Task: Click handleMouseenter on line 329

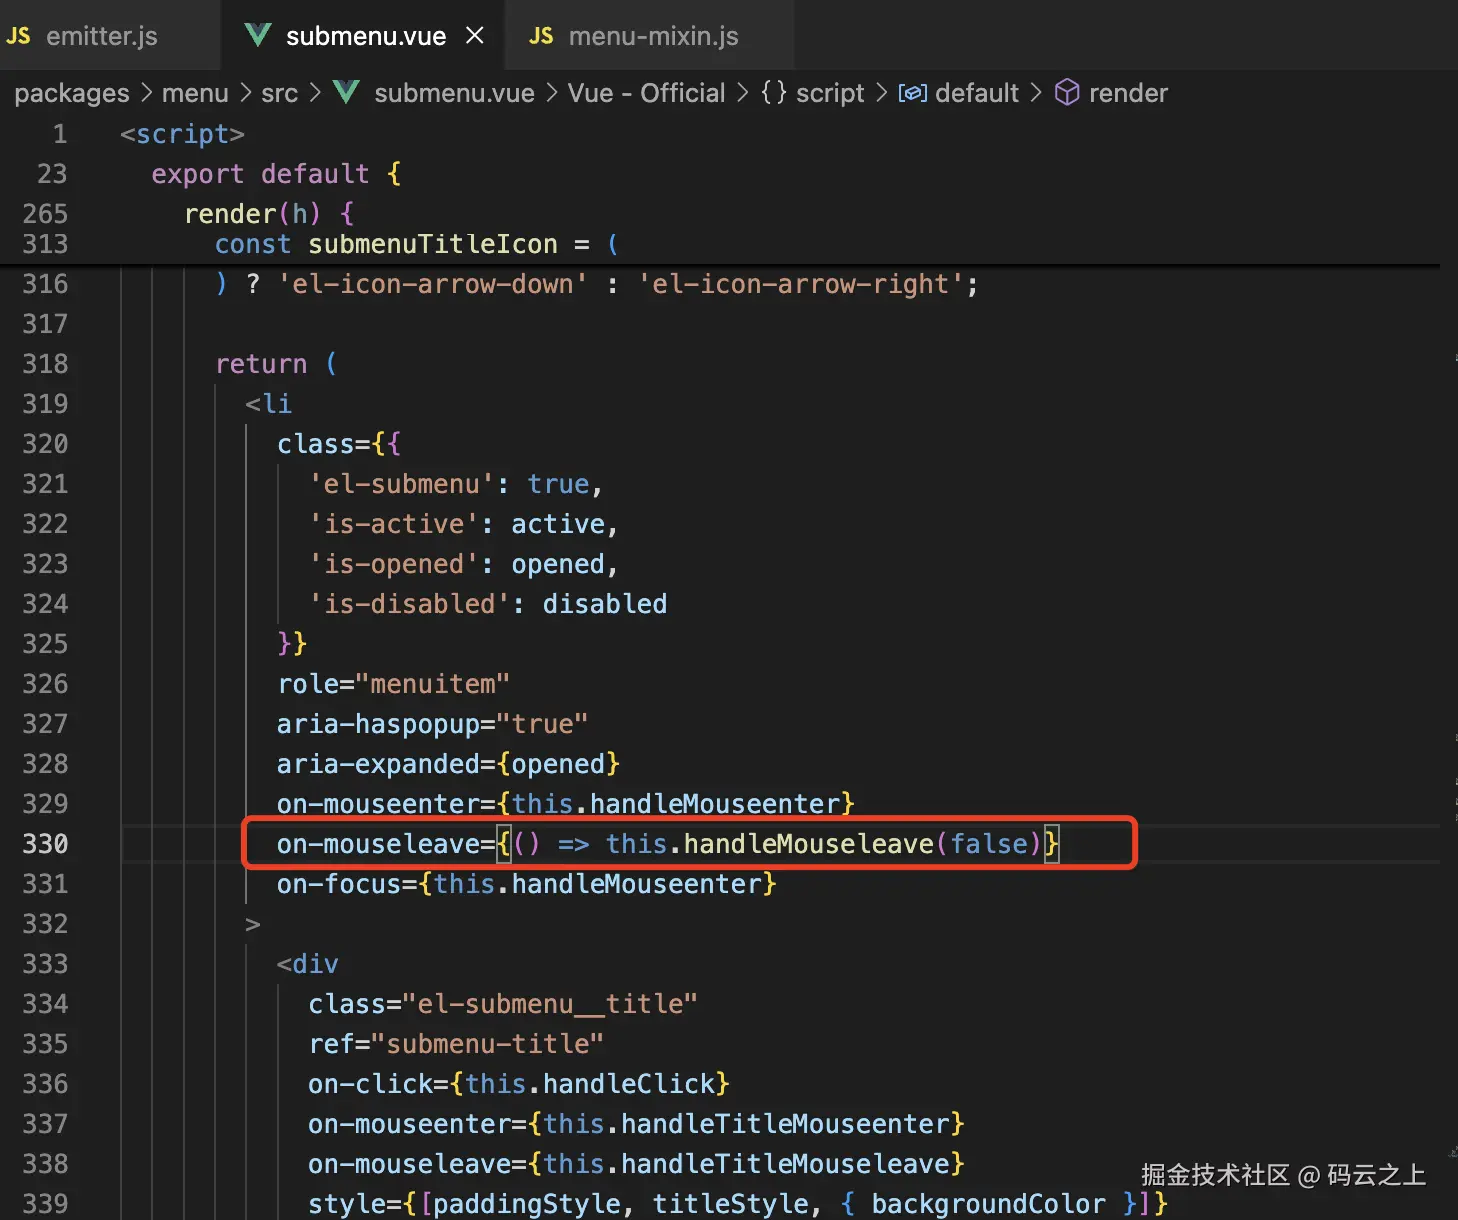Action: pos(714,804)
